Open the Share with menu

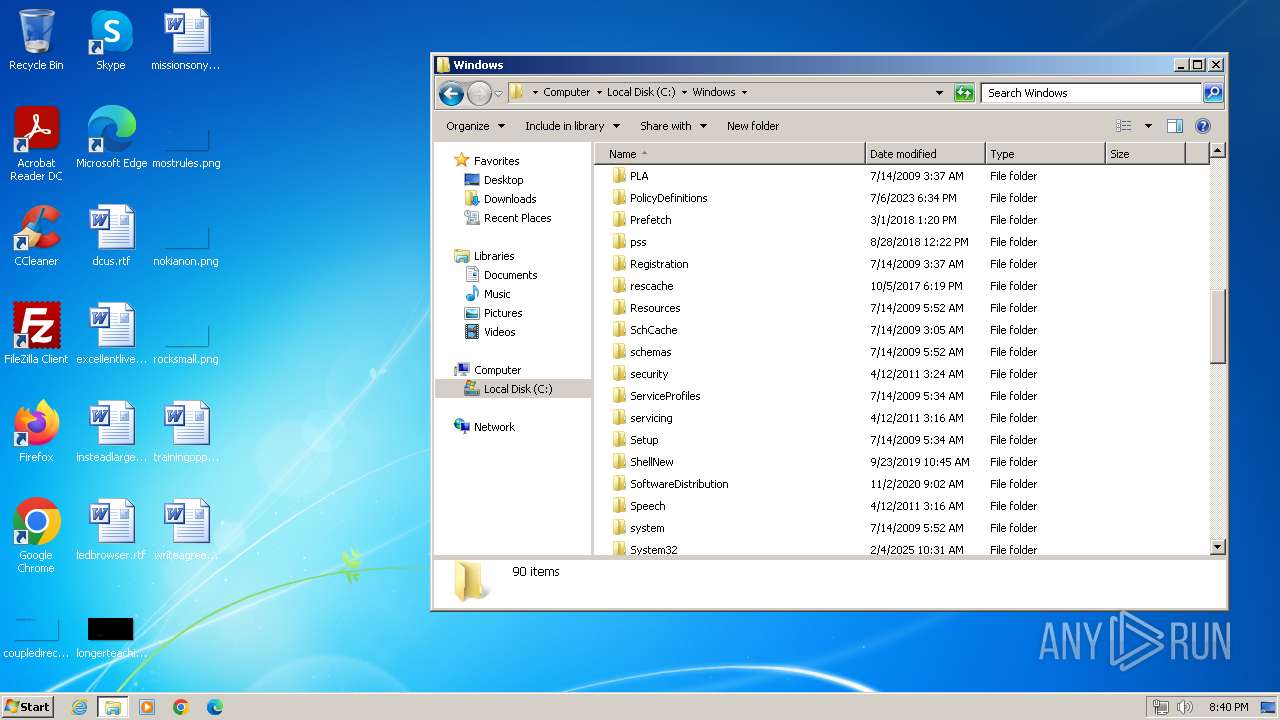(x=673, y=126)
